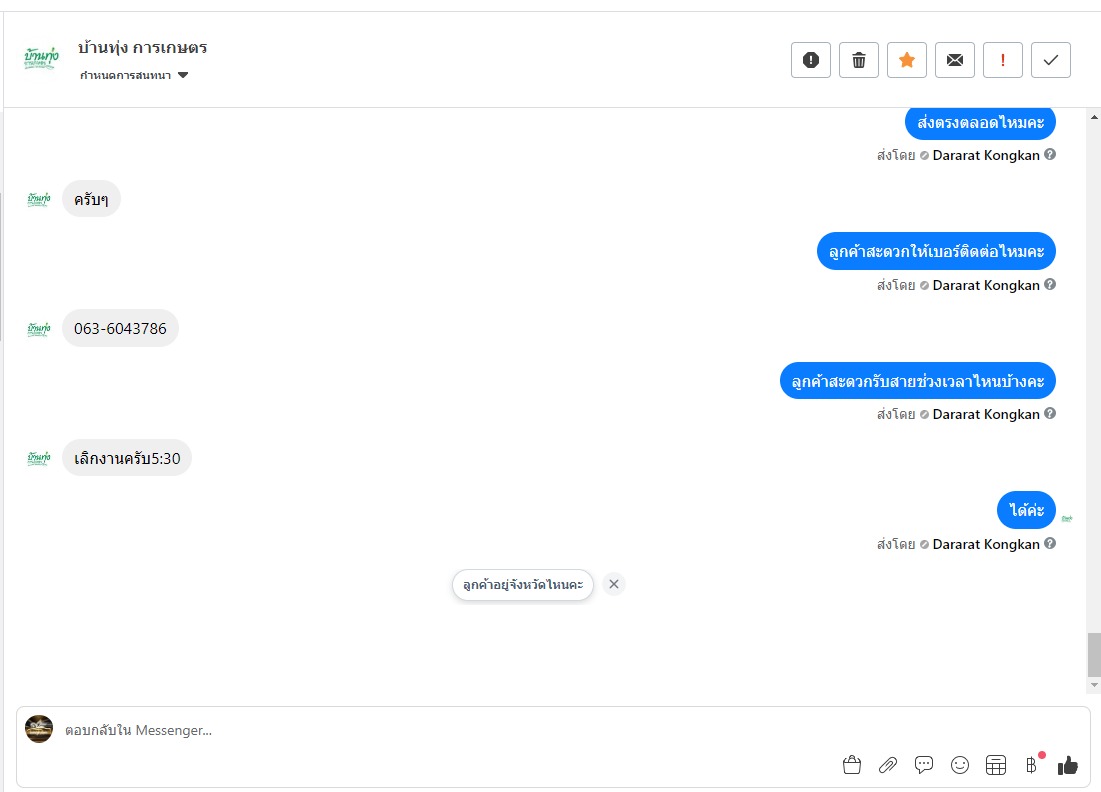
Task: Open the shopping bag products icon
Action: point(852,765)
